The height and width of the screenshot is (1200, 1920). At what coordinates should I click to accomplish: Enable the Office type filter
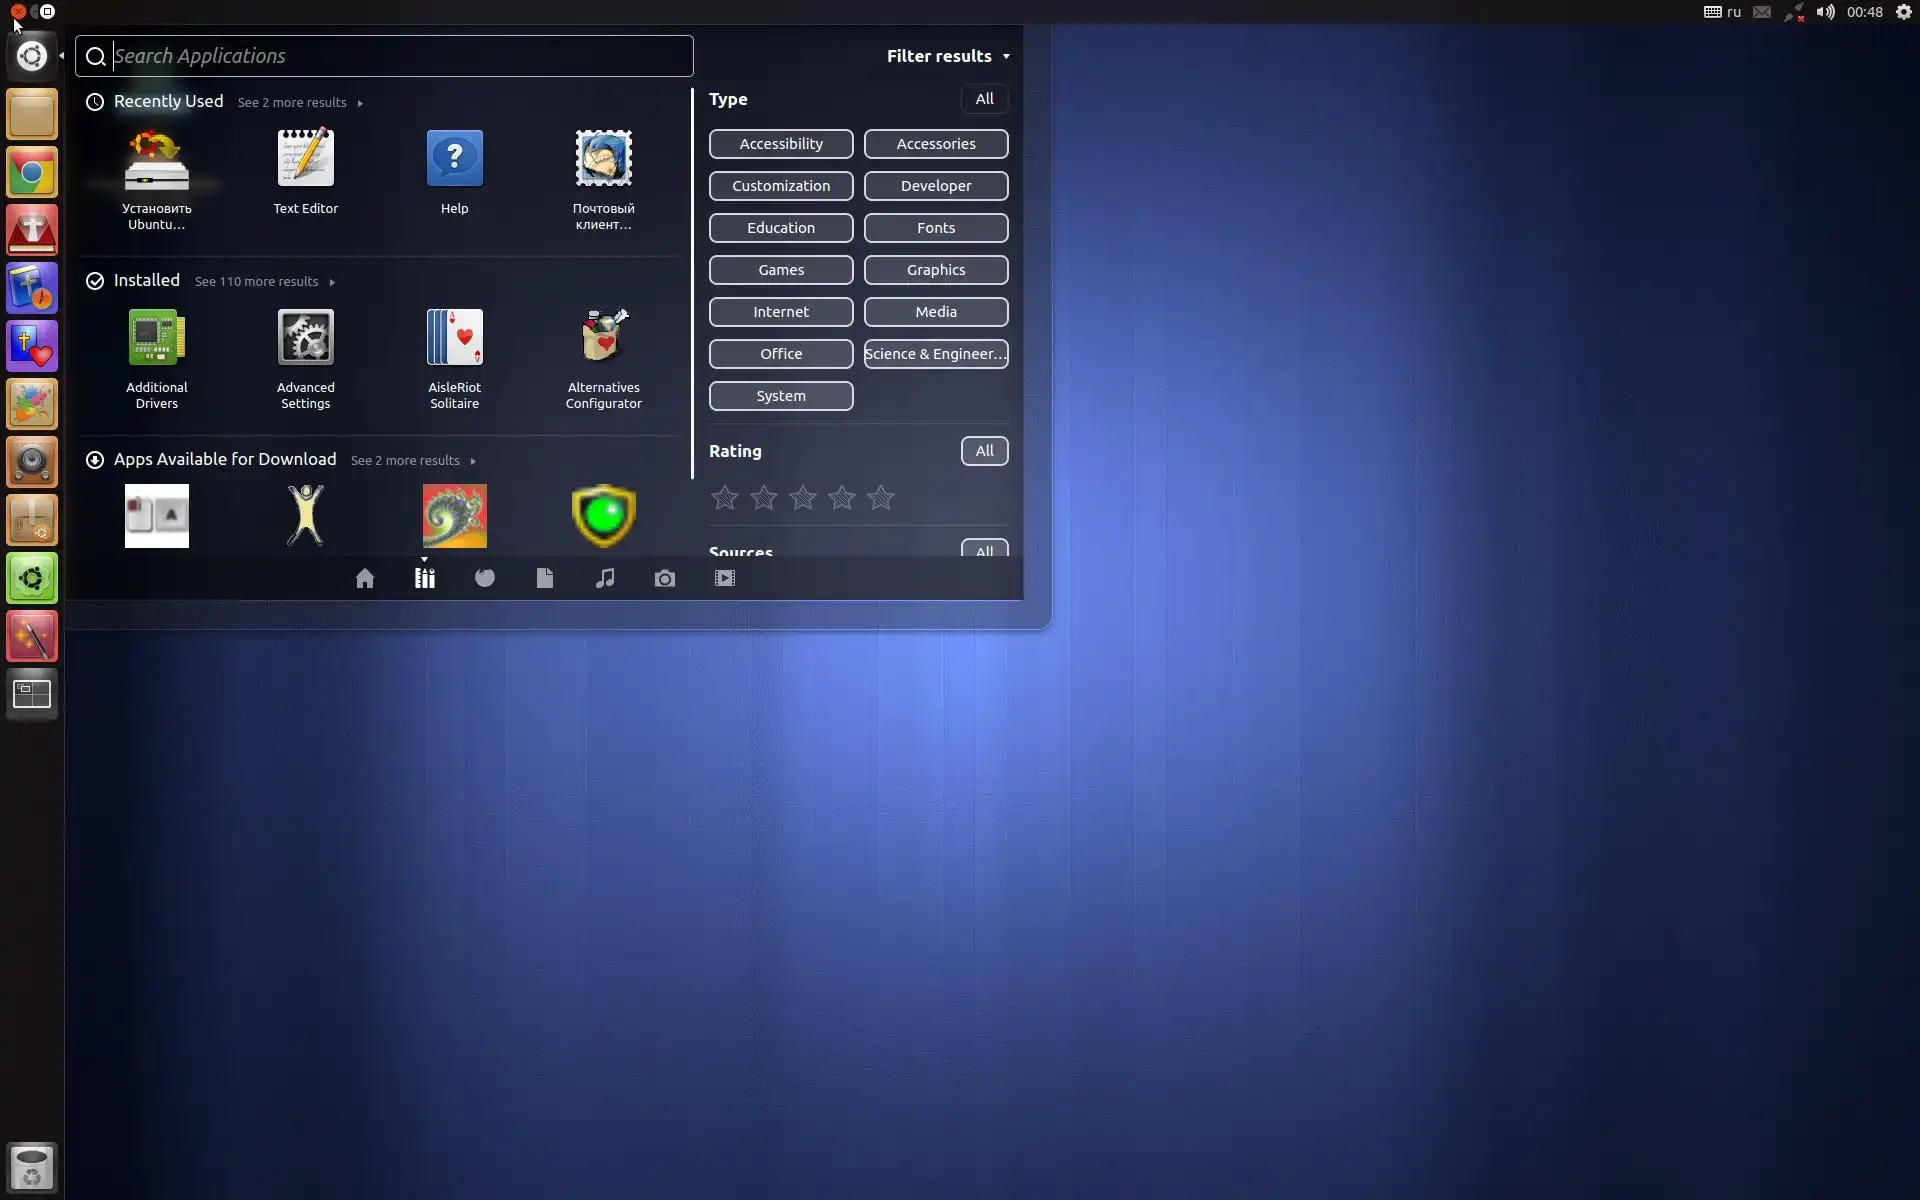click(x=780, y=354)
